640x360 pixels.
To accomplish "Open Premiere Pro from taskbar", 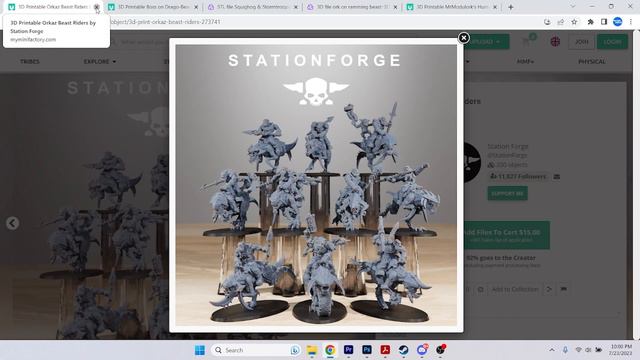I will click(x=348, y=350).
